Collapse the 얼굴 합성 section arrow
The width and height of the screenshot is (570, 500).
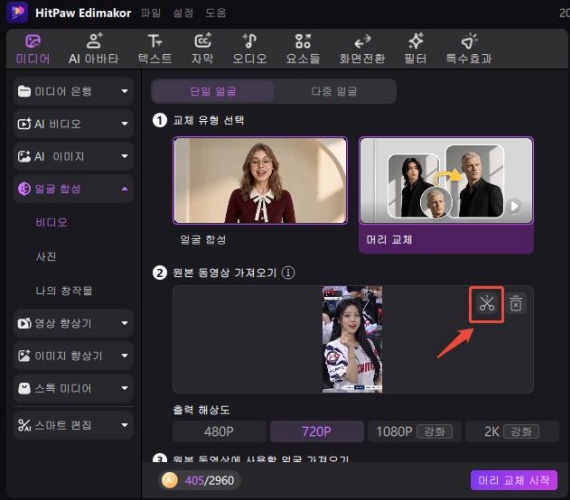(124, 189)
